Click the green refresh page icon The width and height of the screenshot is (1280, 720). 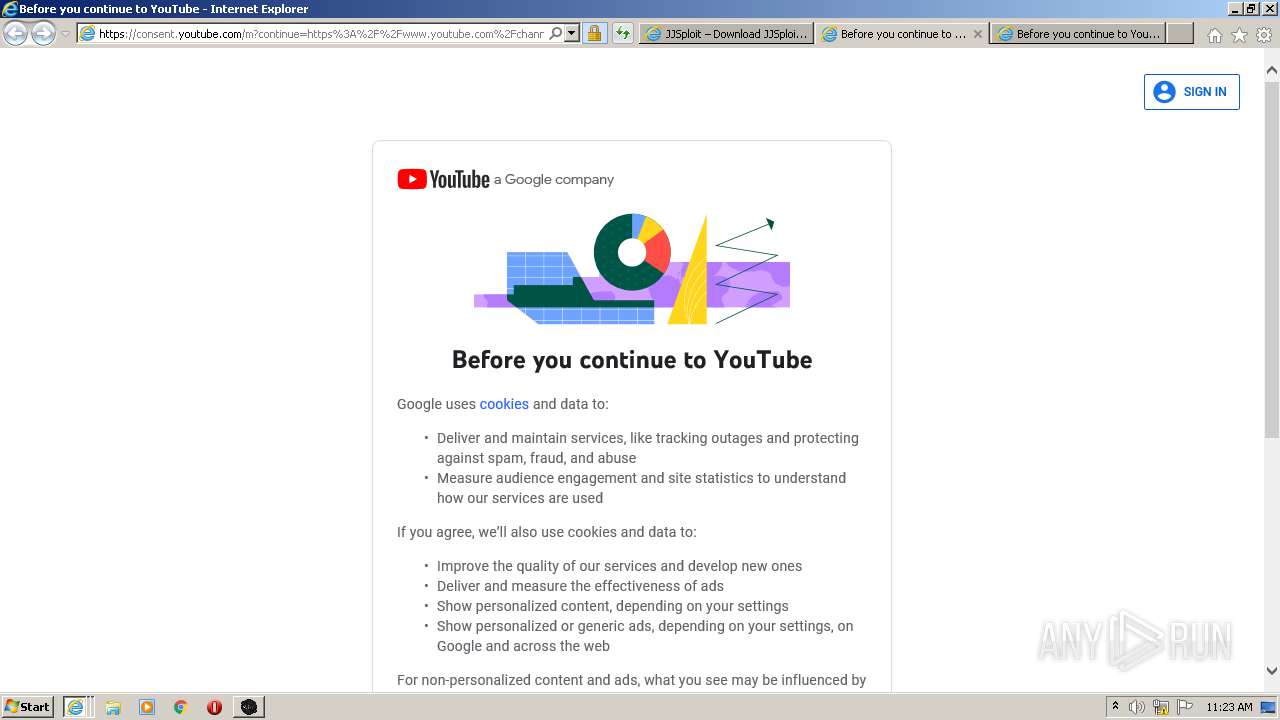[x=623, y=34]
